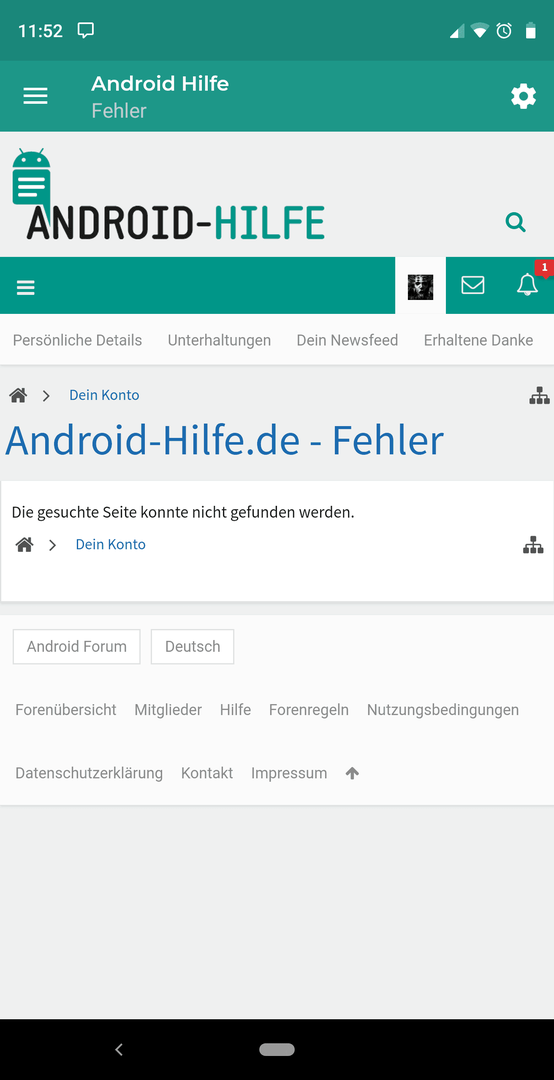Select the Unterhaltungen tab
Screen dimensions: 554x1080
(219, 340)
